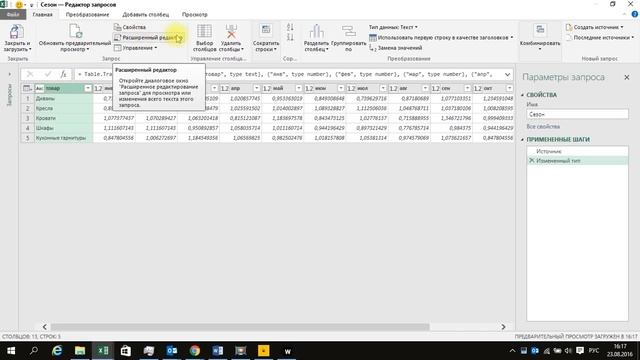Image resolution: width=640 pixels, height=360 pixels.
Task: Open Windows taskbar search
Action: point(34,351)
